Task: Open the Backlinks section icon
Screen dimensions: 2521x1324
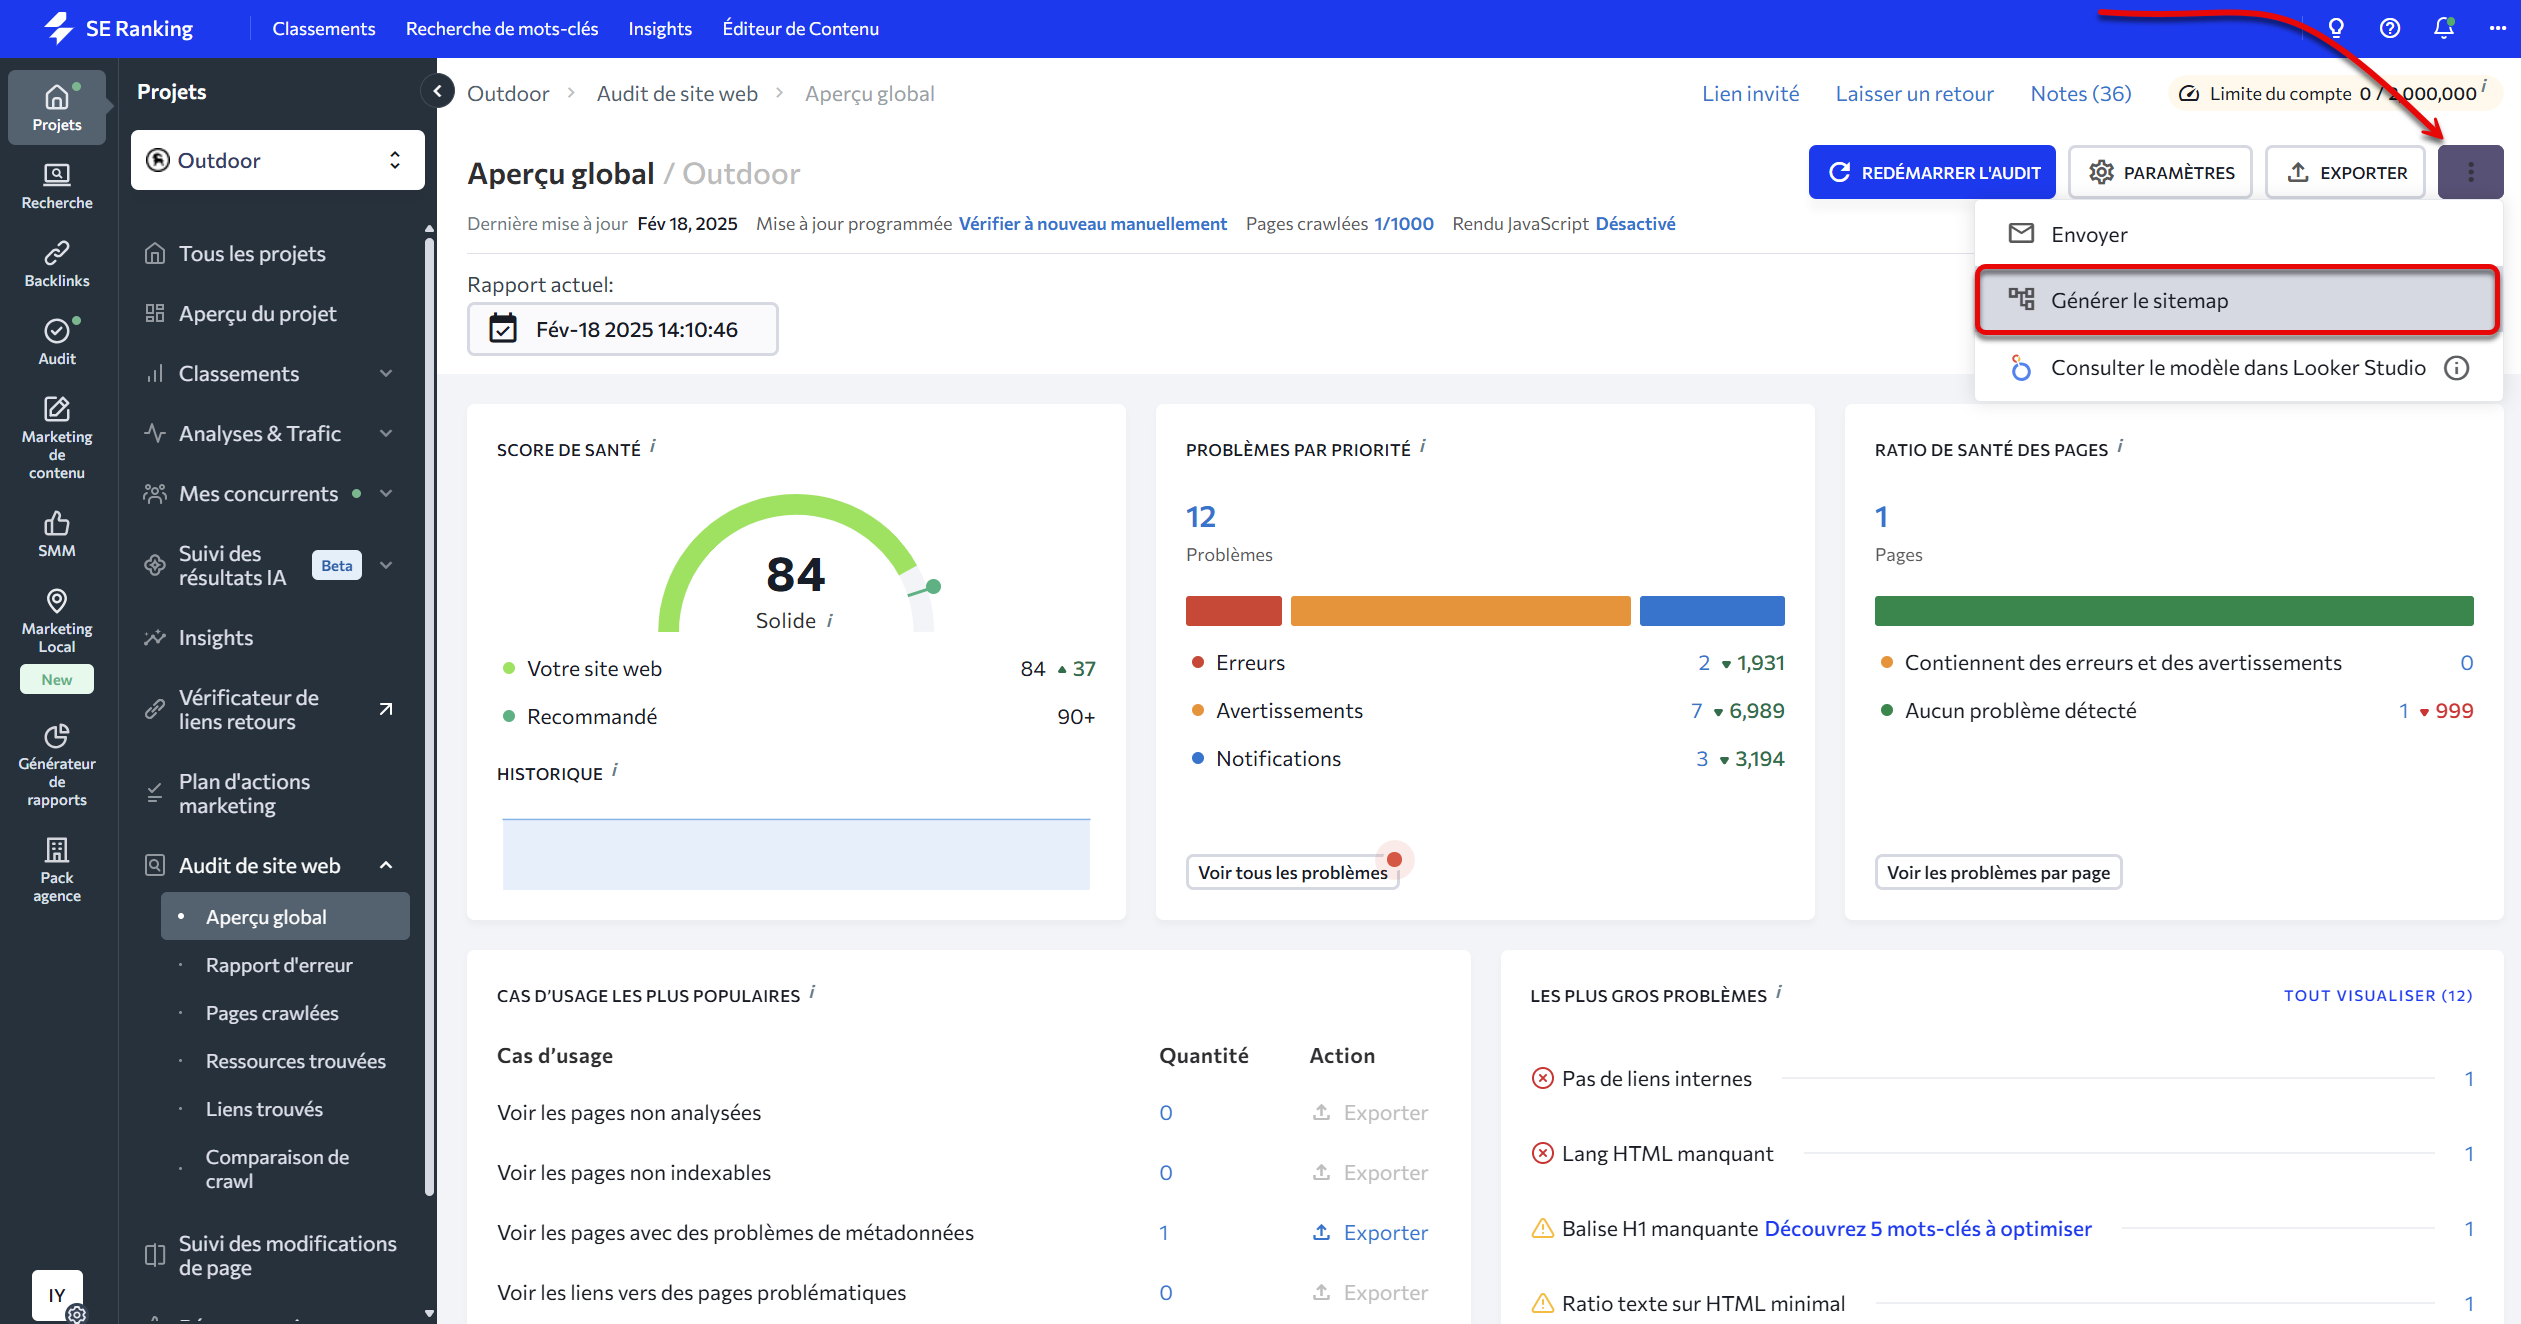Action: pos(57,264)
